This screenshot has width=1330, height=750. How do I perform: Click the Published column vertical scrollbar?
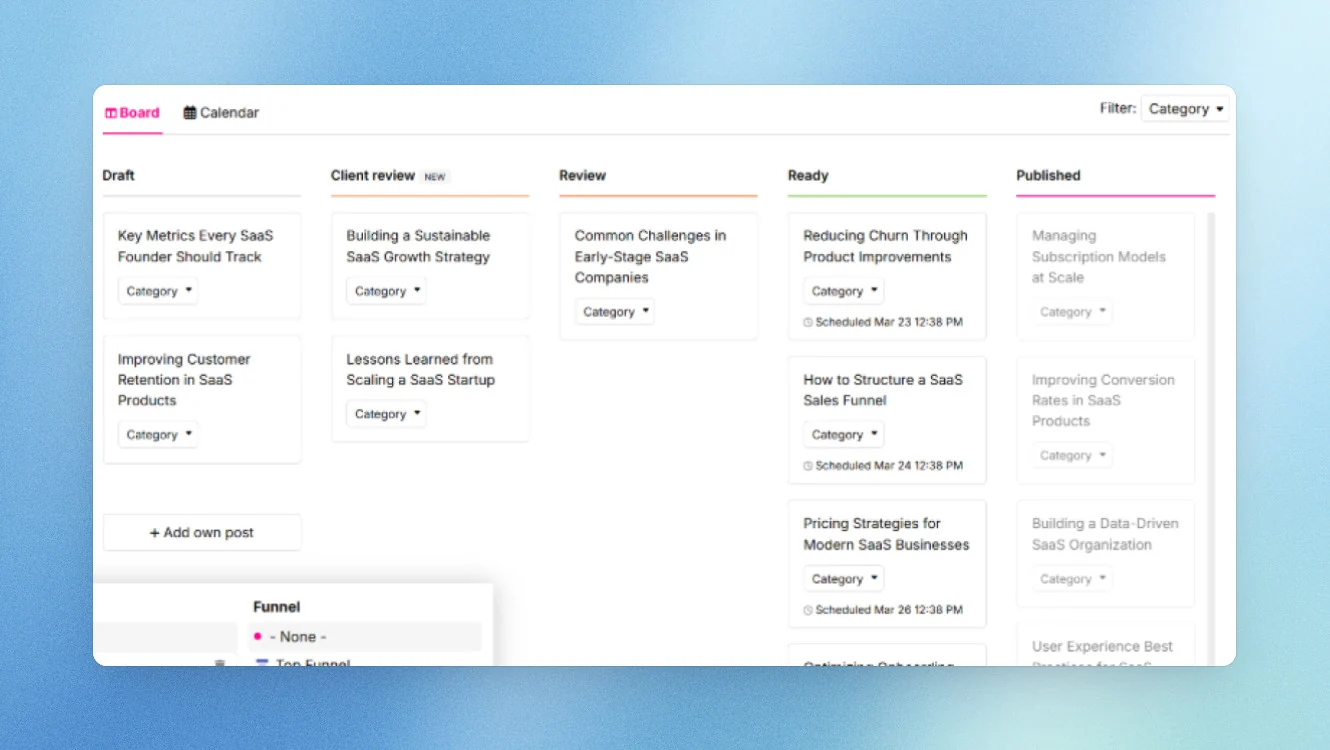click(1211, 438)
